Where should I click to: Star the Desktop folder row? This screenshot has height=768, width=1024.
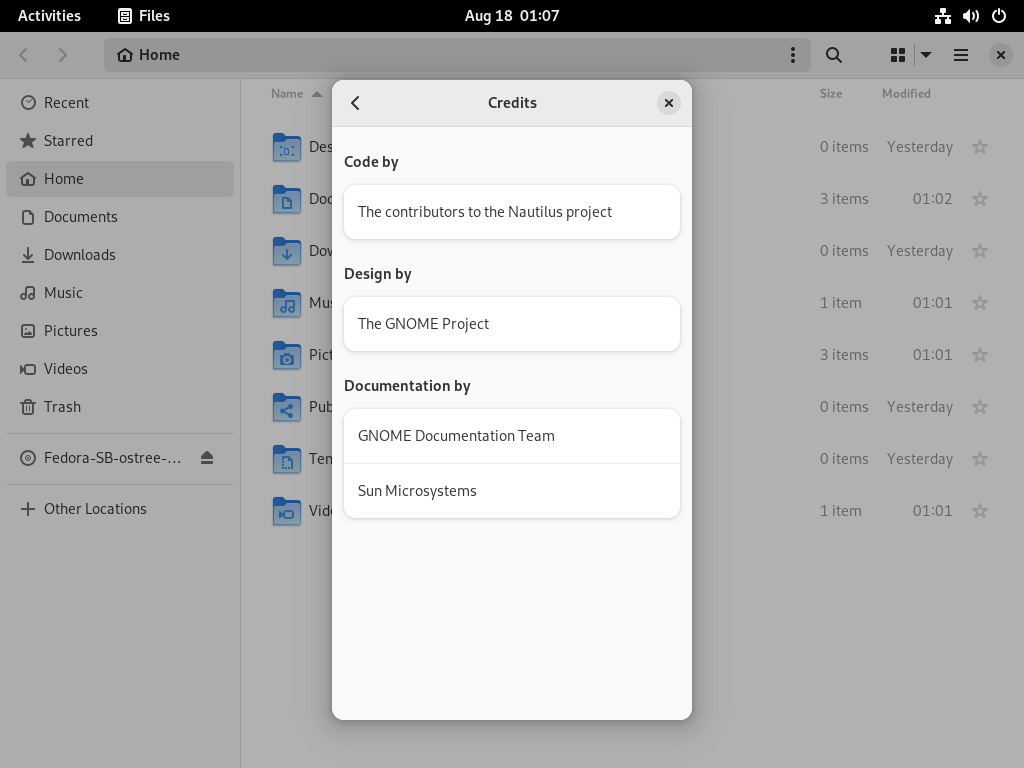(x=980, y=147)
